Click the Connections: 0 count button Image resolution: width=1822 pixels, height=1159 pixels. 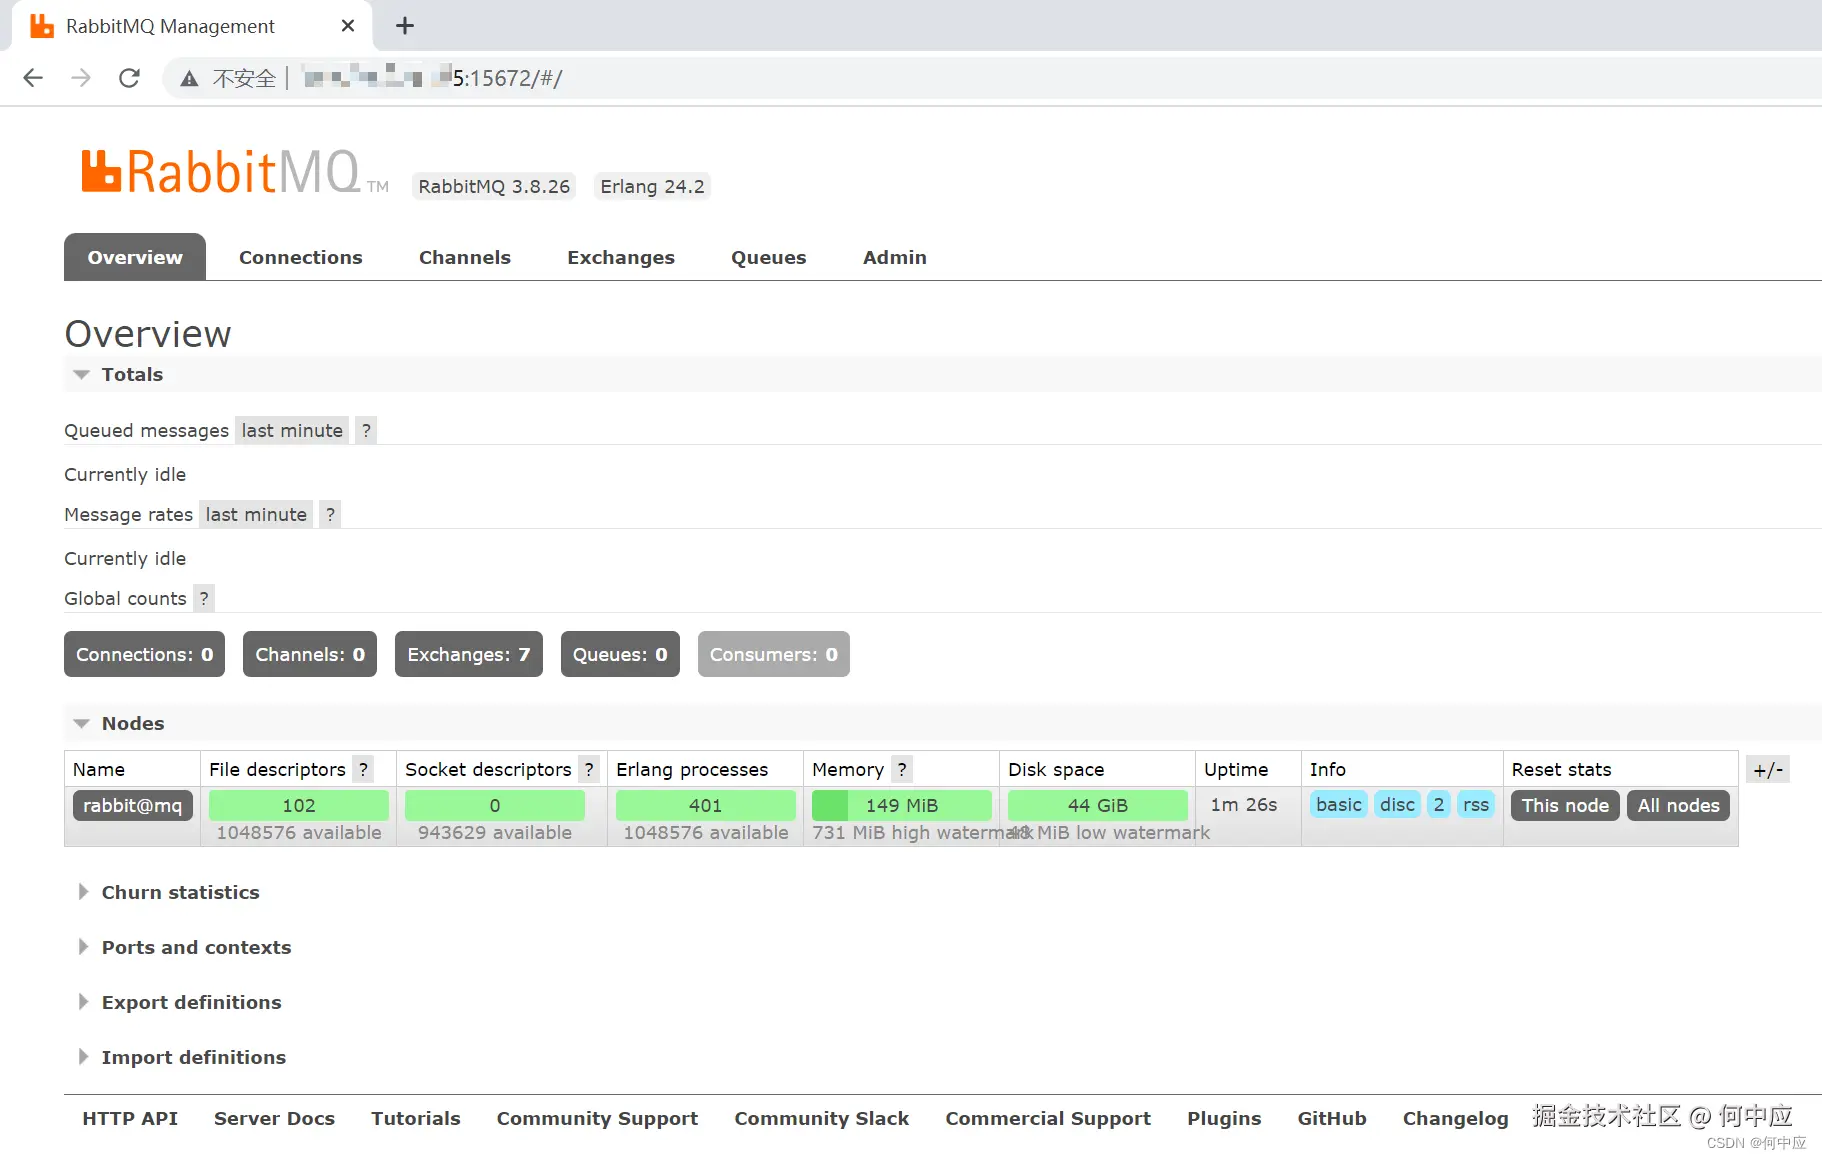tap(145, 654)
